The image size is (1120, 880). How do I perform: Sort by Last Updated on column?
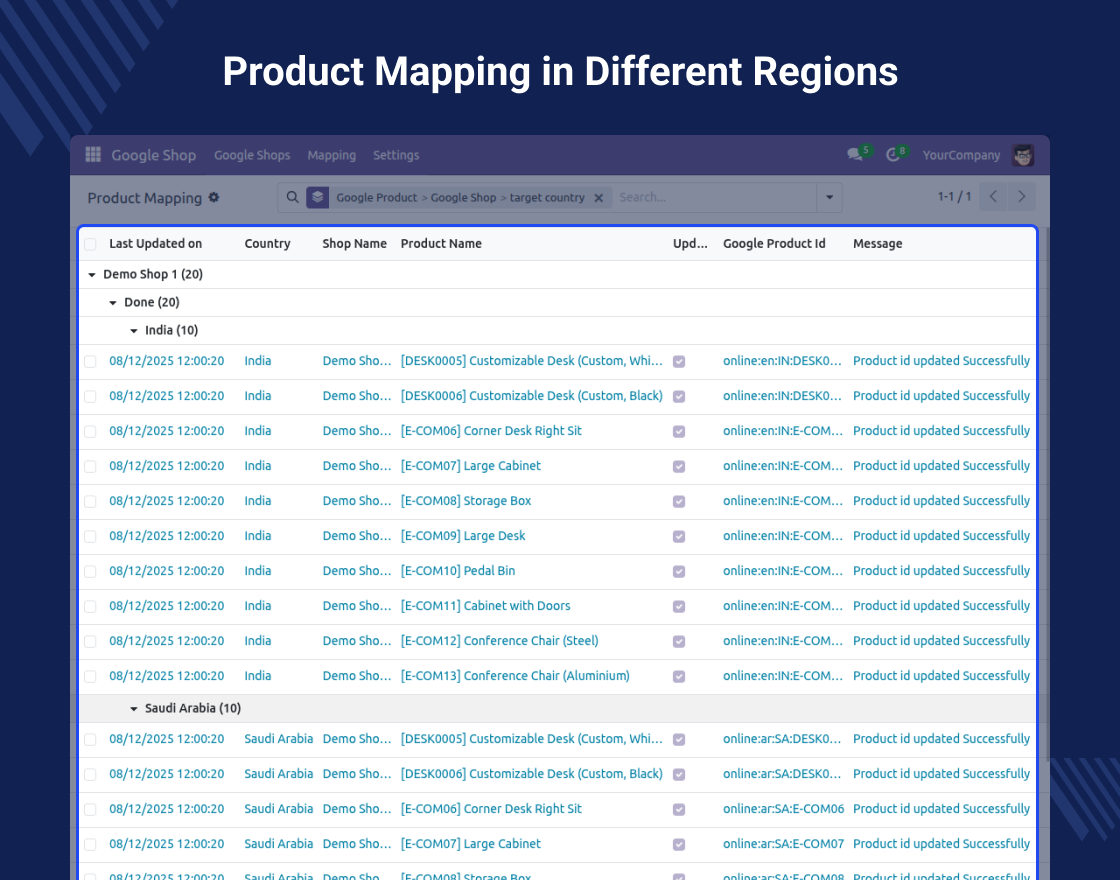point(156,244)
